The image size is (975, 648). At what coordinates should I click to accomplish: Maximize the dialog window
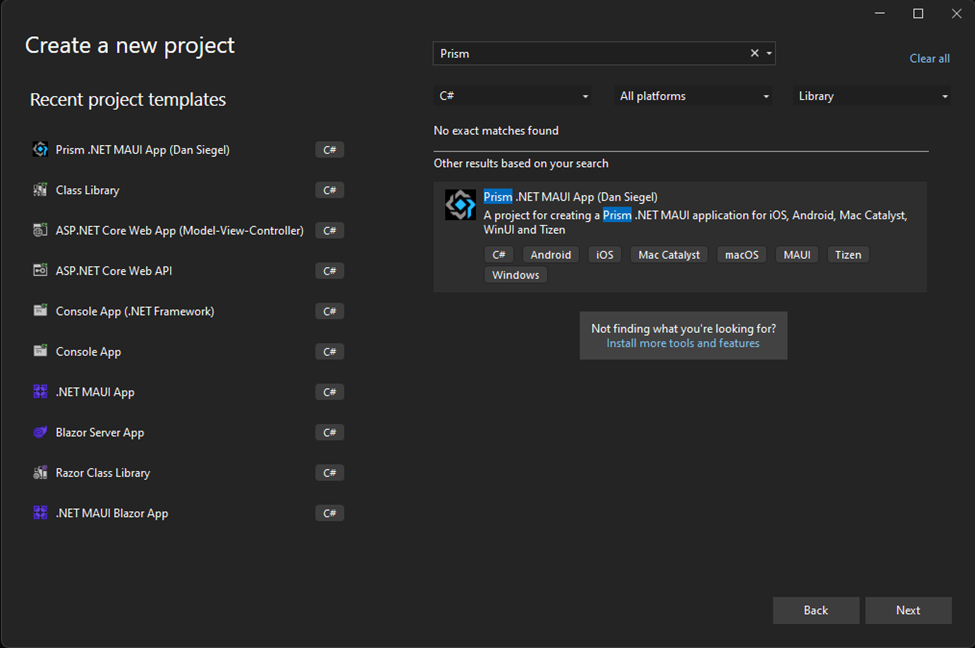[918, 13]
